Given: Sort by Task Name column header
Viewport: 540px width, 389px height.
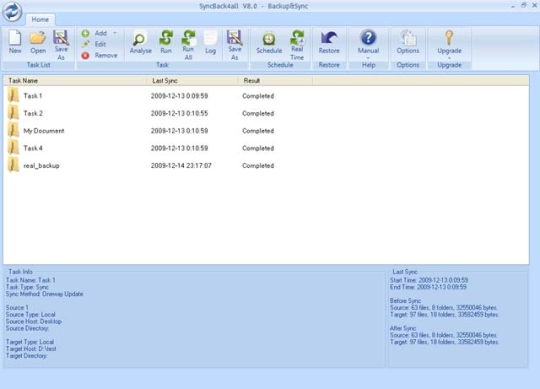Looking at the screenshot, I should pos(76,81).
